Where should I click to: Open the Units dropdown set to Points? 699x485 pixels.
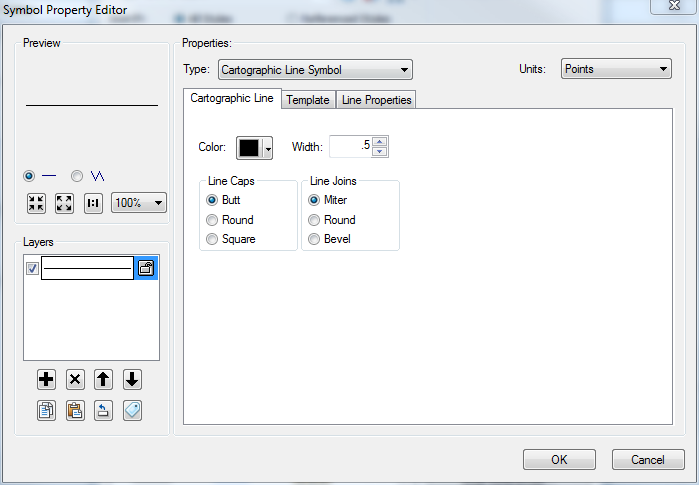coord(616,69)
